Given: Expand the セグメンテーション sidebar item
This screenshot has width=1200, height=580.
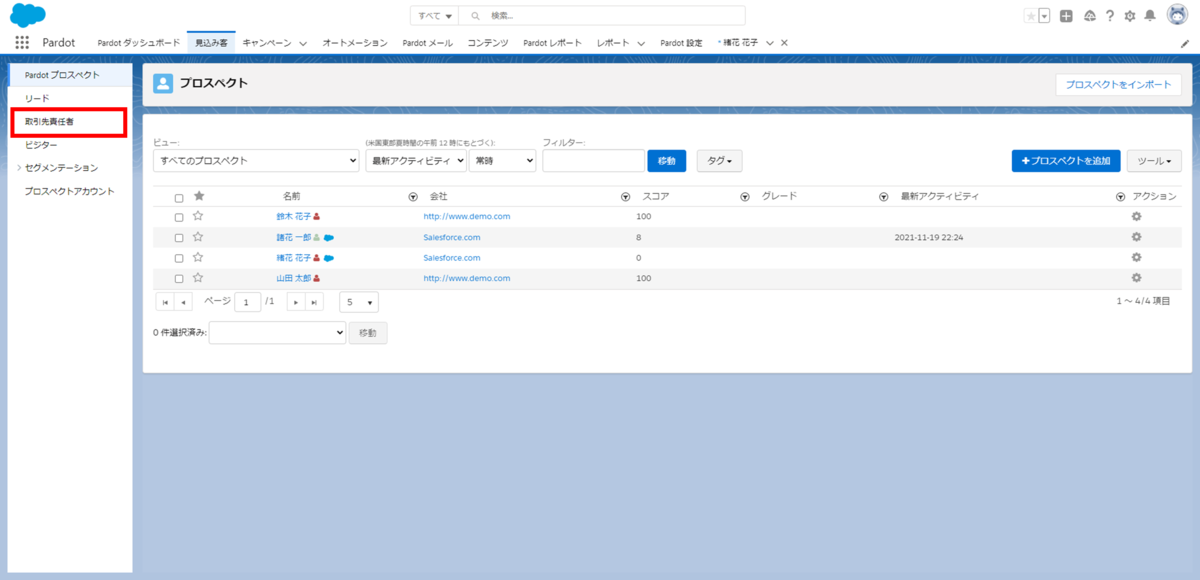Looking at the screenshot, I should 18,168.
